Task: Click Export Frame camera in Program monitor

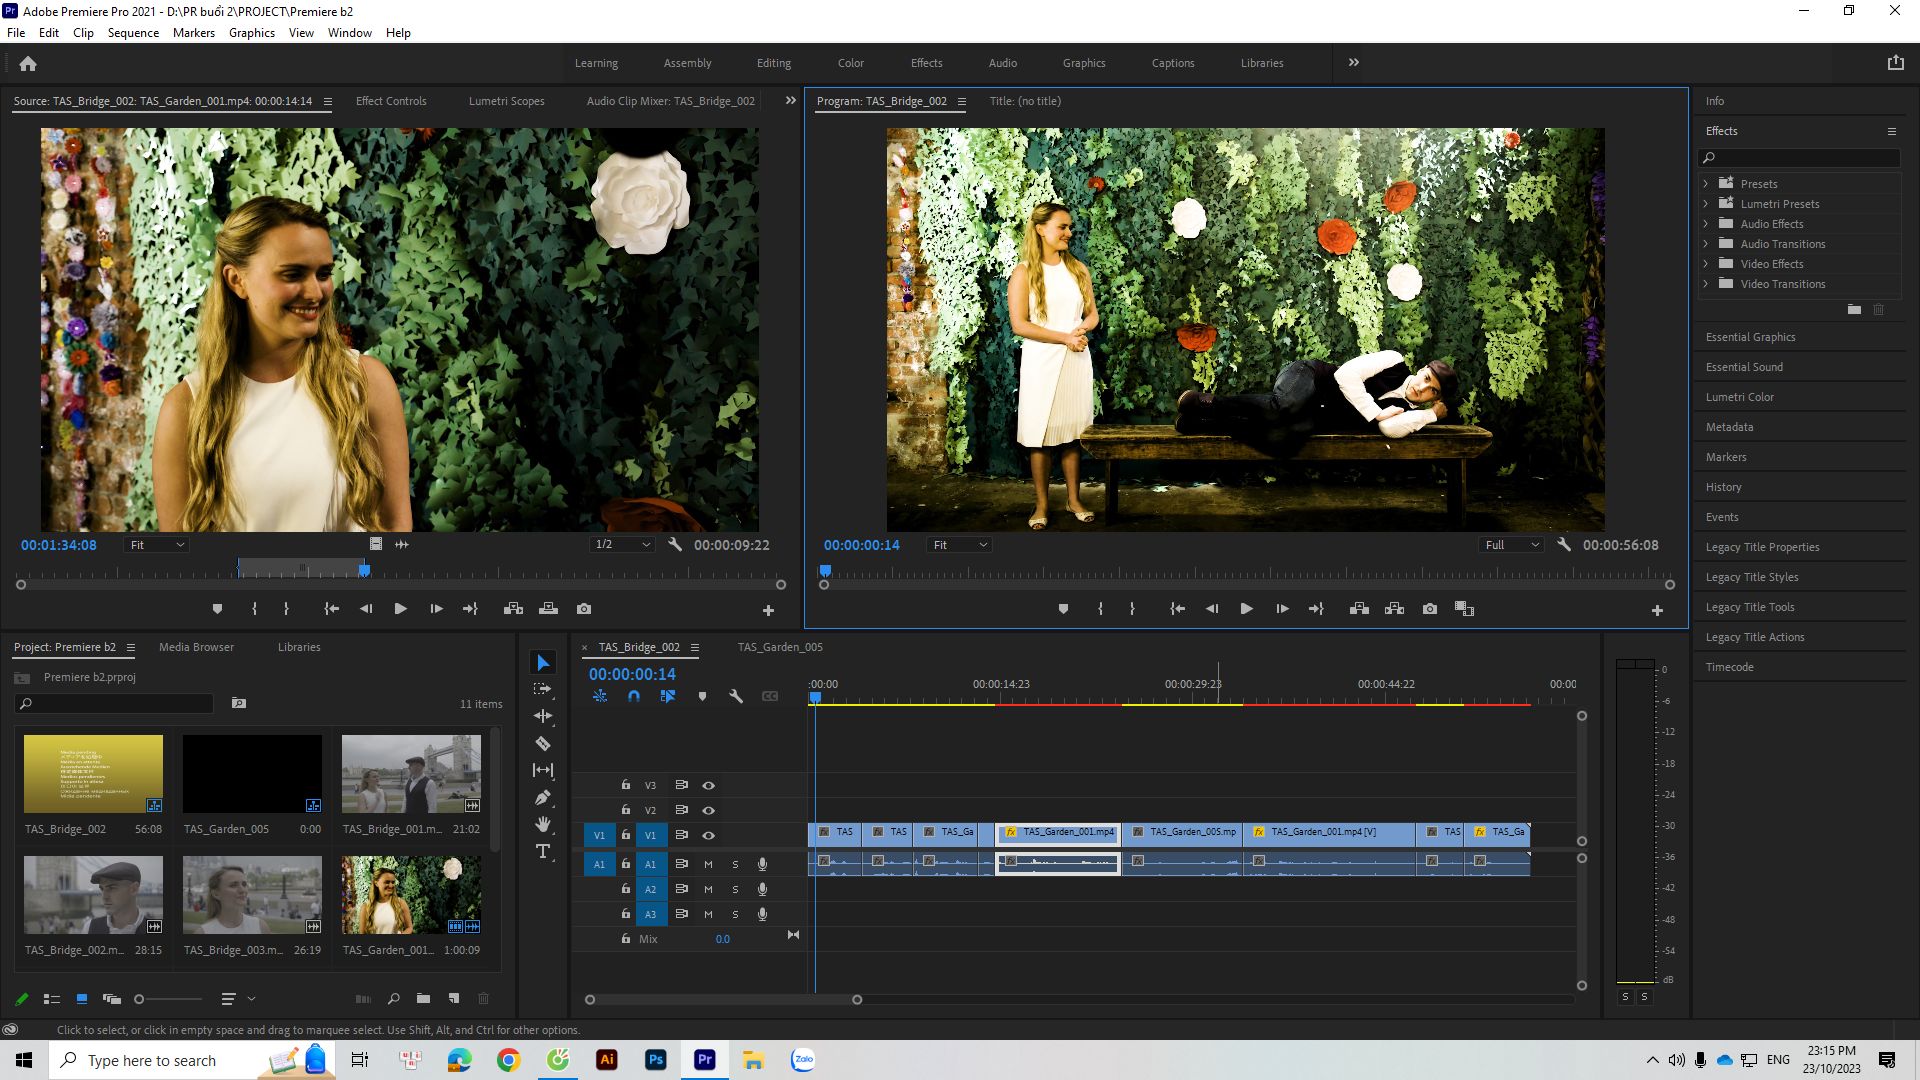Action: tap(1430, 609)
